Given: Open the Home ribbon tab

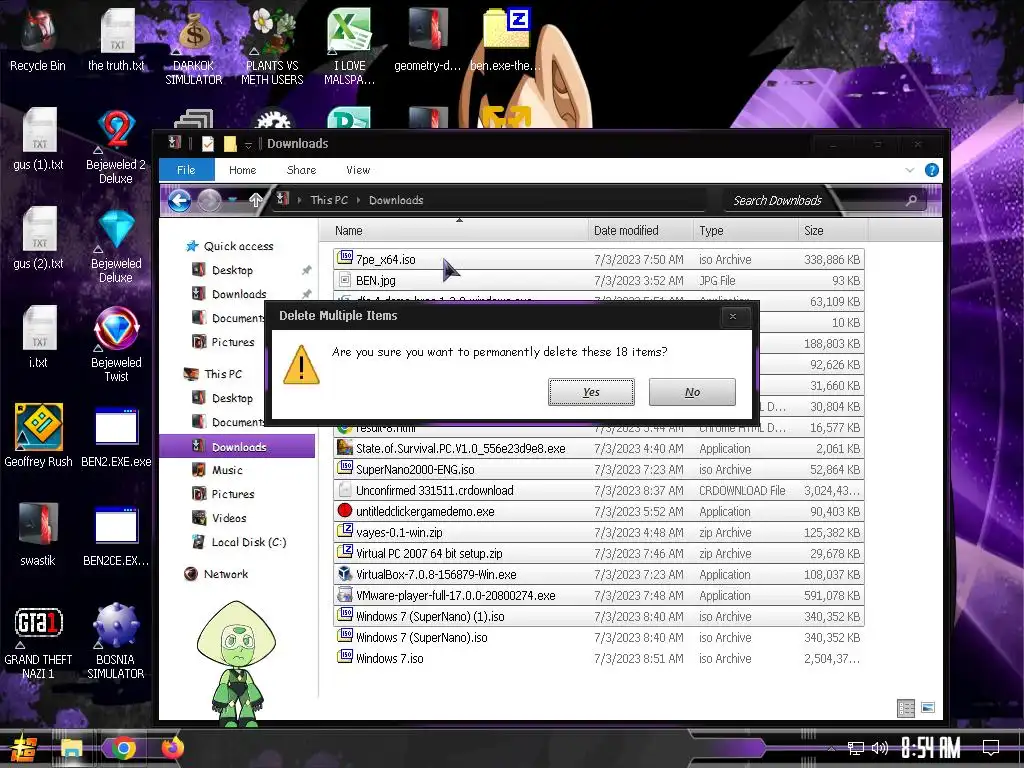Looking at the screenshot, I should [x=242, y=170].
